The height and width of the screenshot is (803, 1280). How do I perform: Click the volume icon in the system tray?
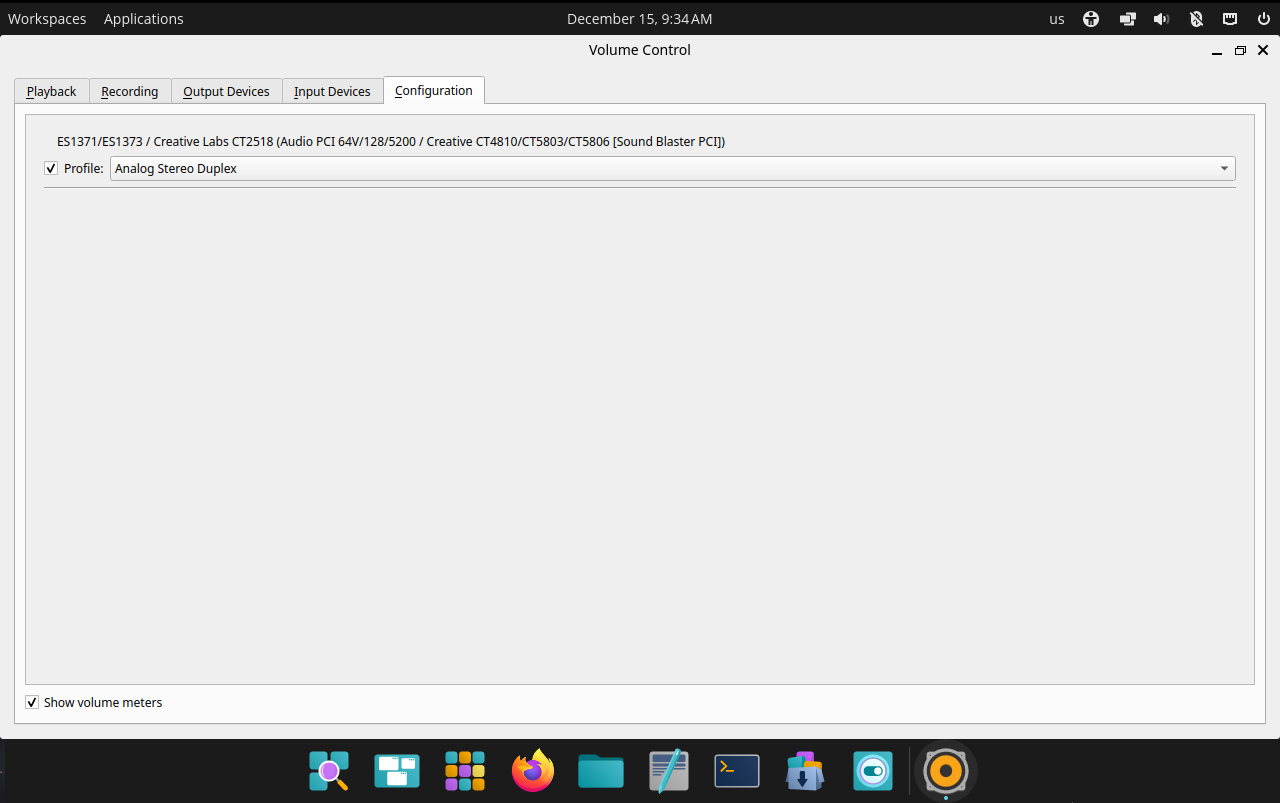1161,18
